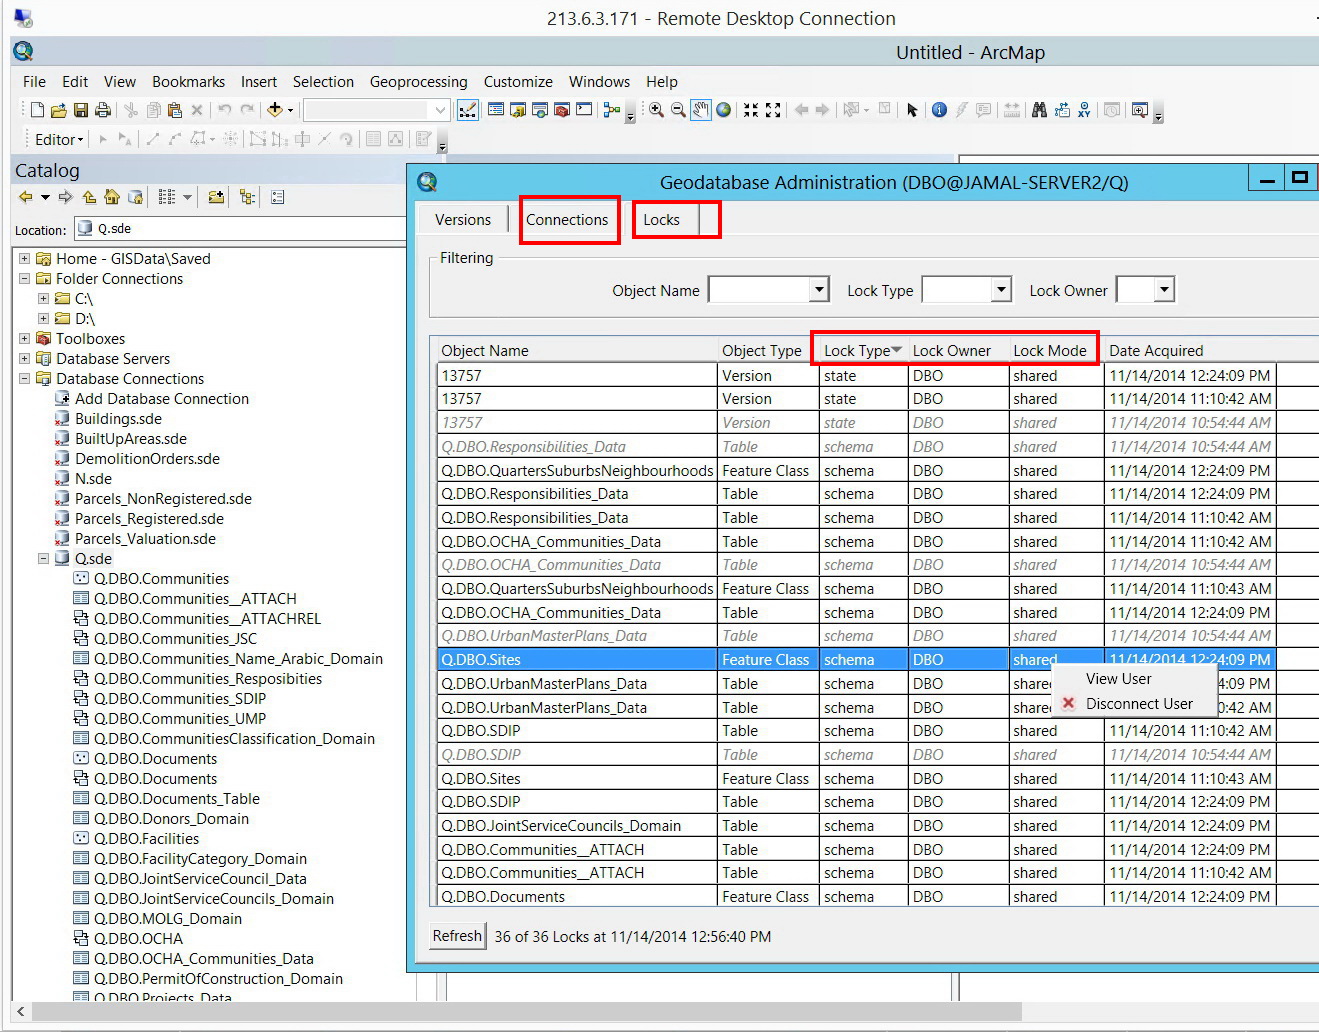Click the New Map File icon
This screenshot has width=1319, height=1032.
(37, 110)
